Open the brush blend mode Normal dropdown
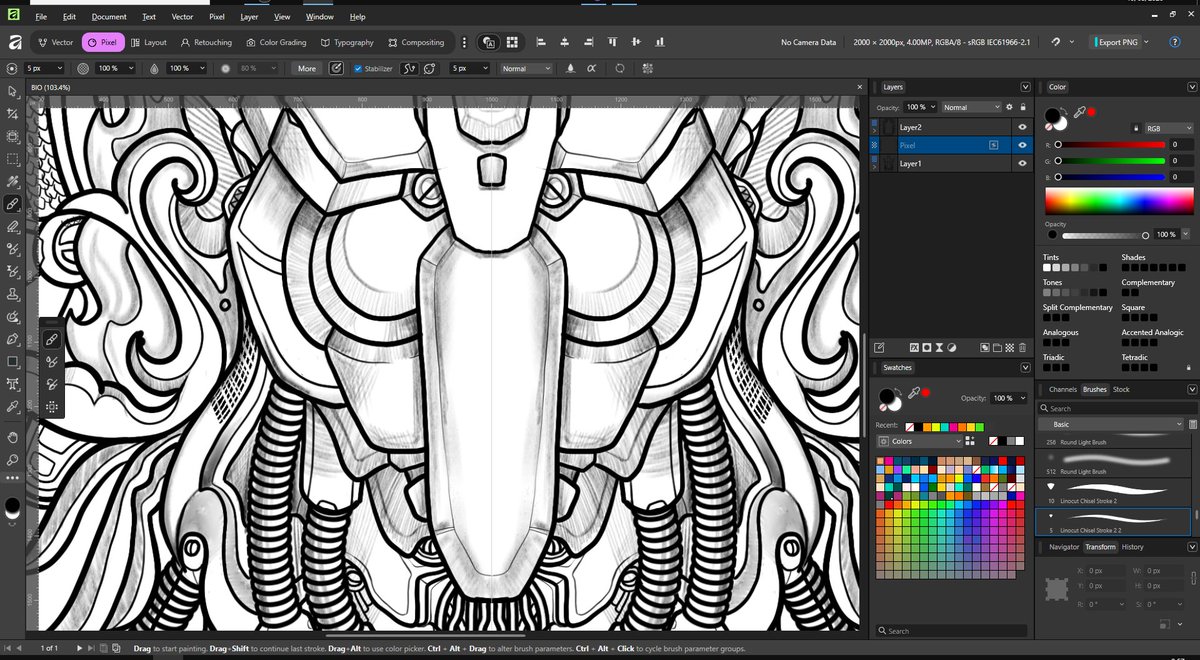 pos(526,68)
